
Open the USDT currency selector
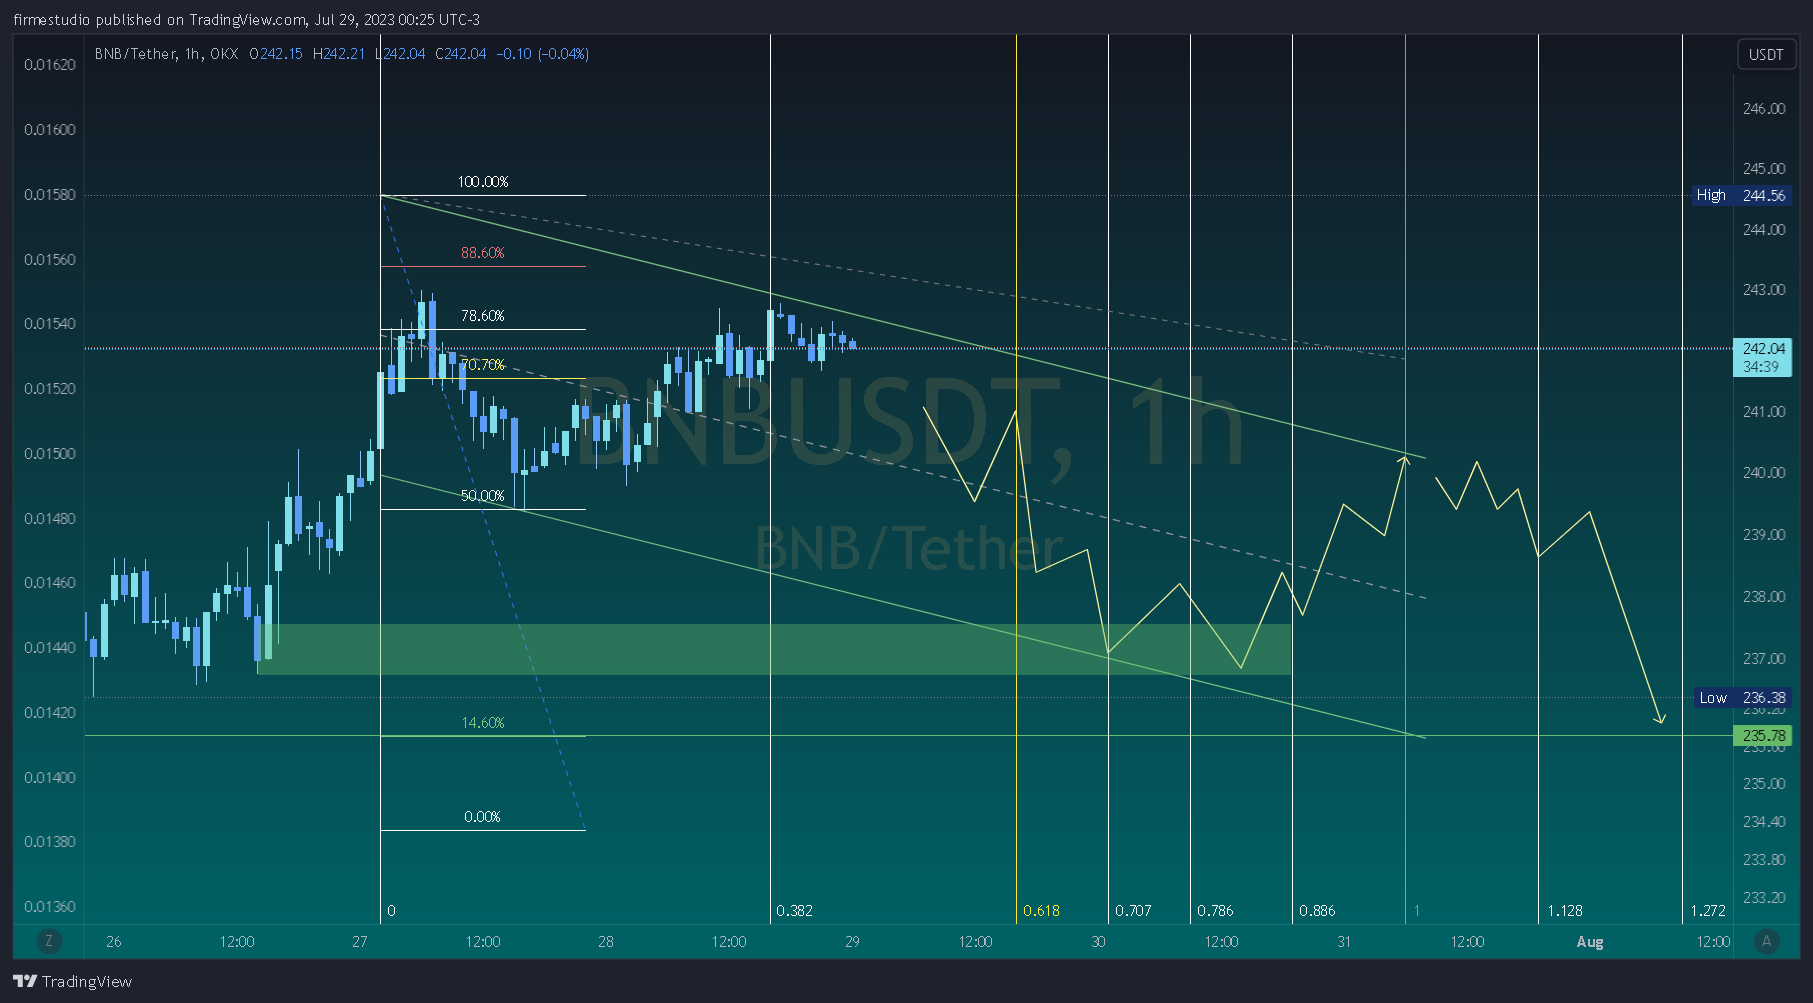pos(1765,54)
